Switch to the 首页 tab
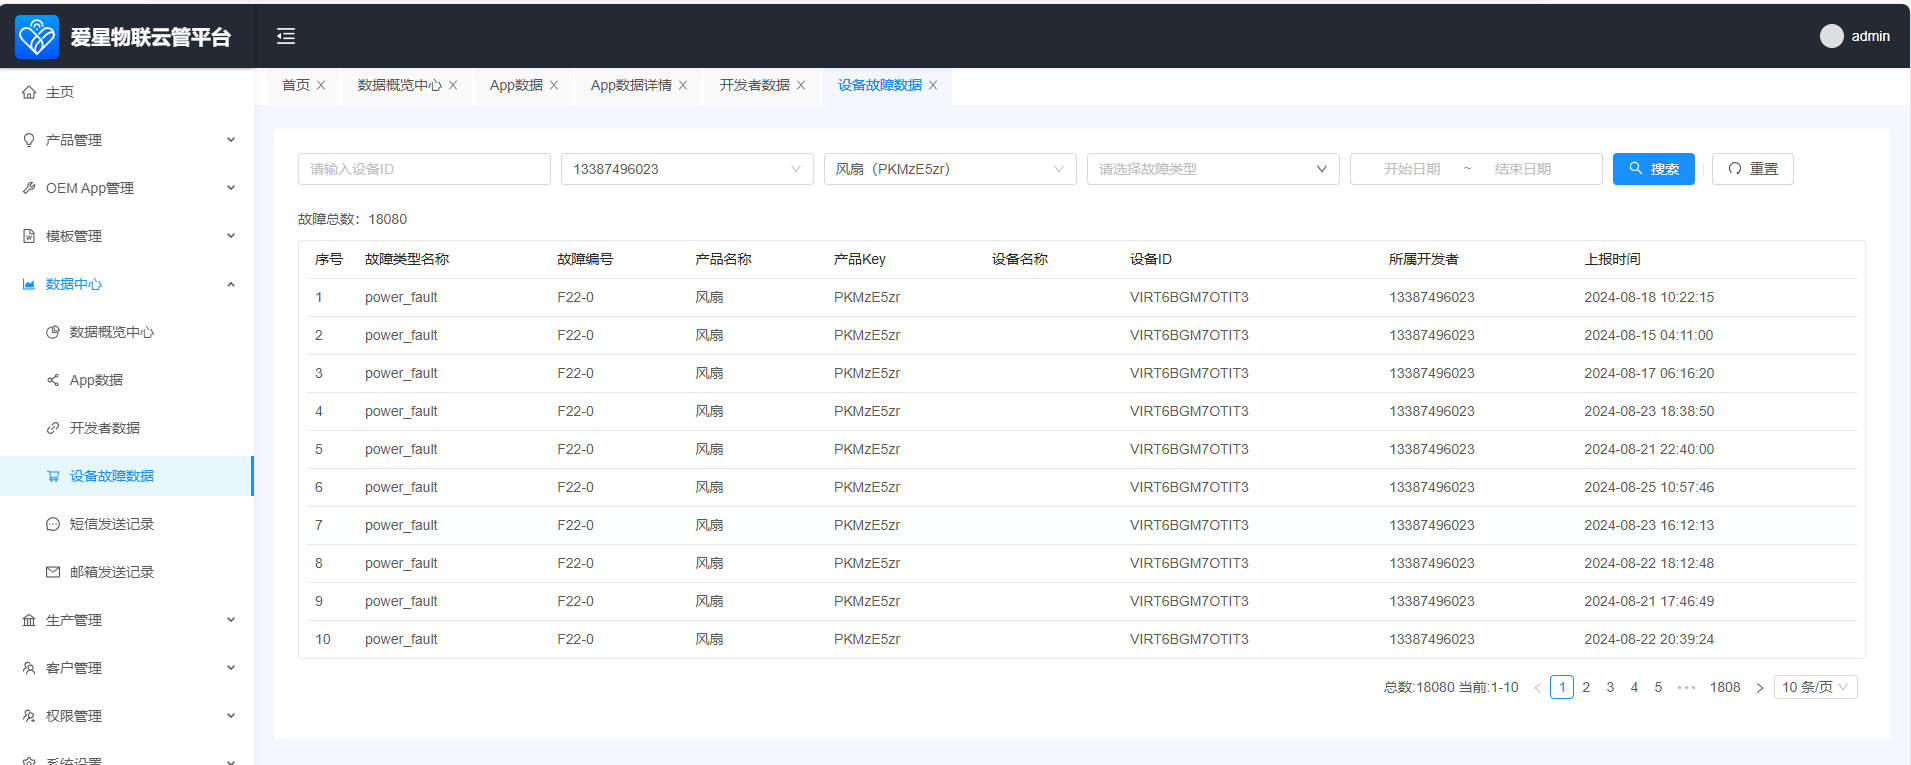1911x765 pixels. (296, 85)
